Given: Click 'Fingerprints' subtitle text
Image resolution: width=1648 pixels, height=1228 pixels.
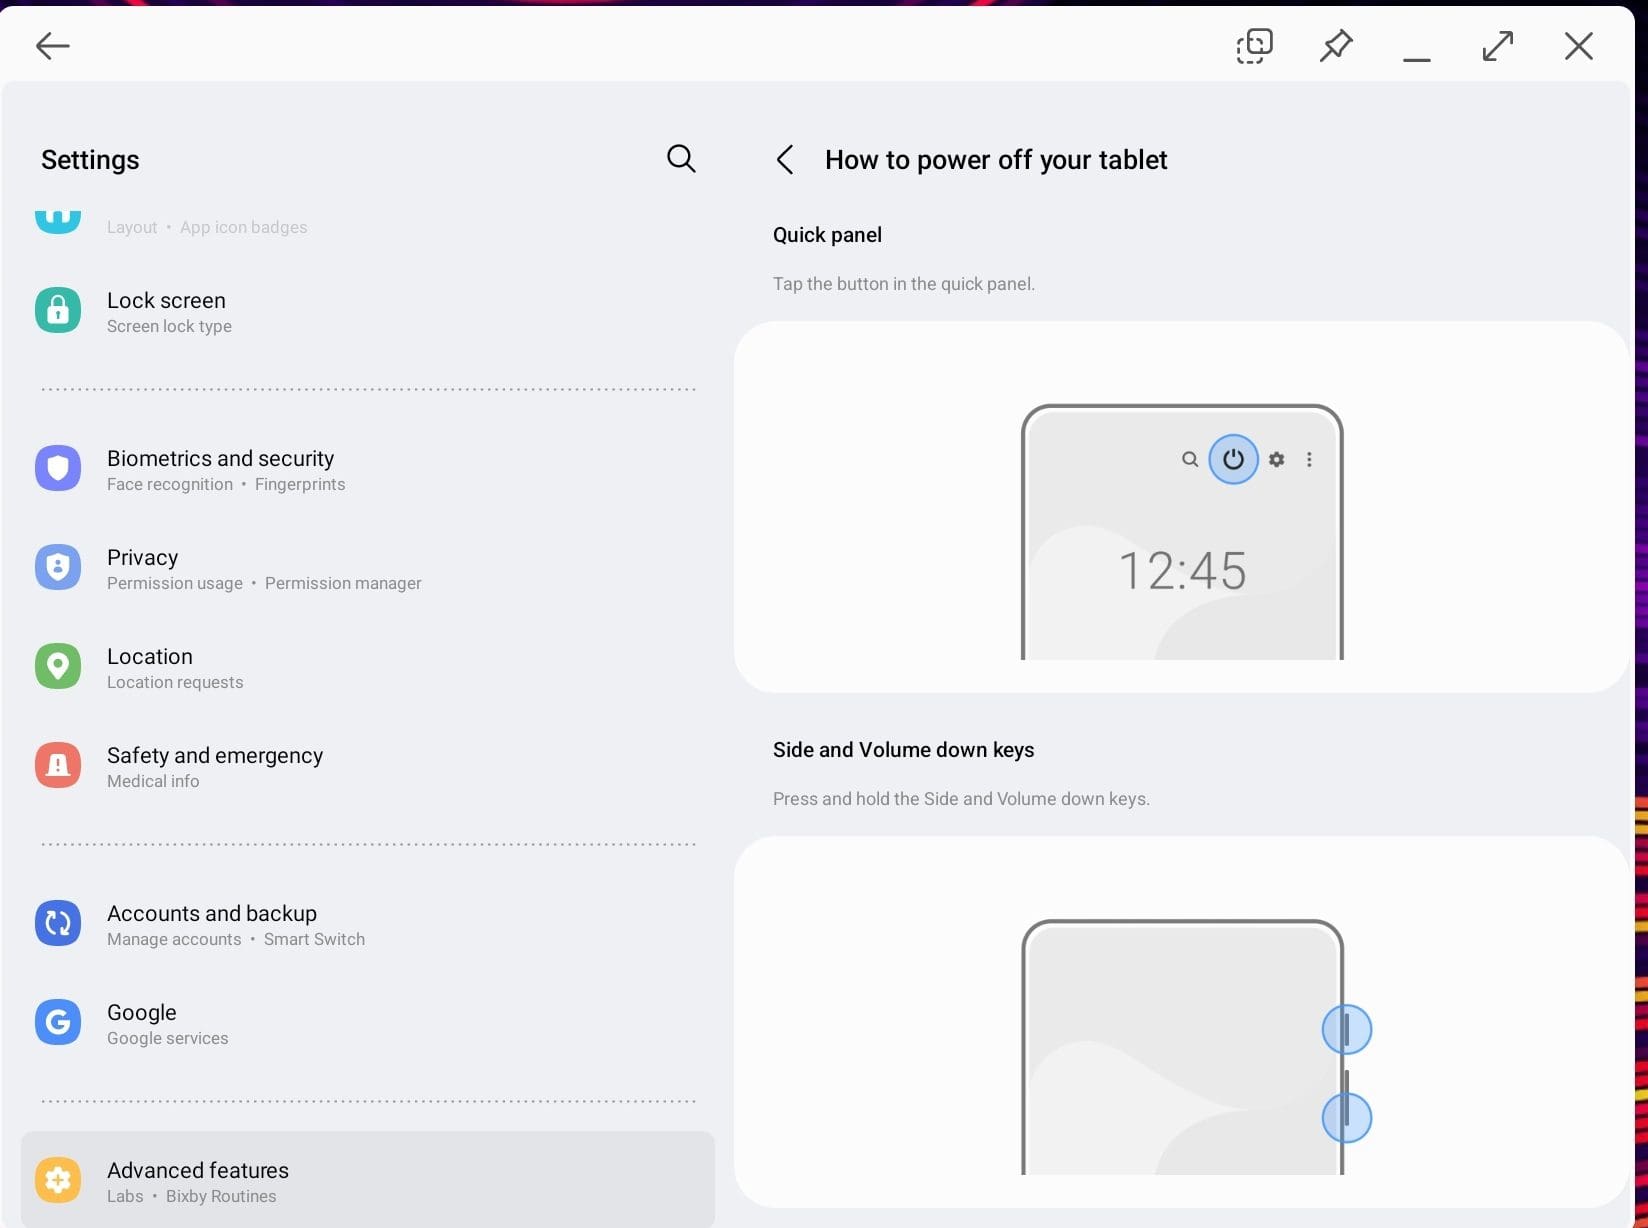Looking at the screenshot, I should 300,484.
